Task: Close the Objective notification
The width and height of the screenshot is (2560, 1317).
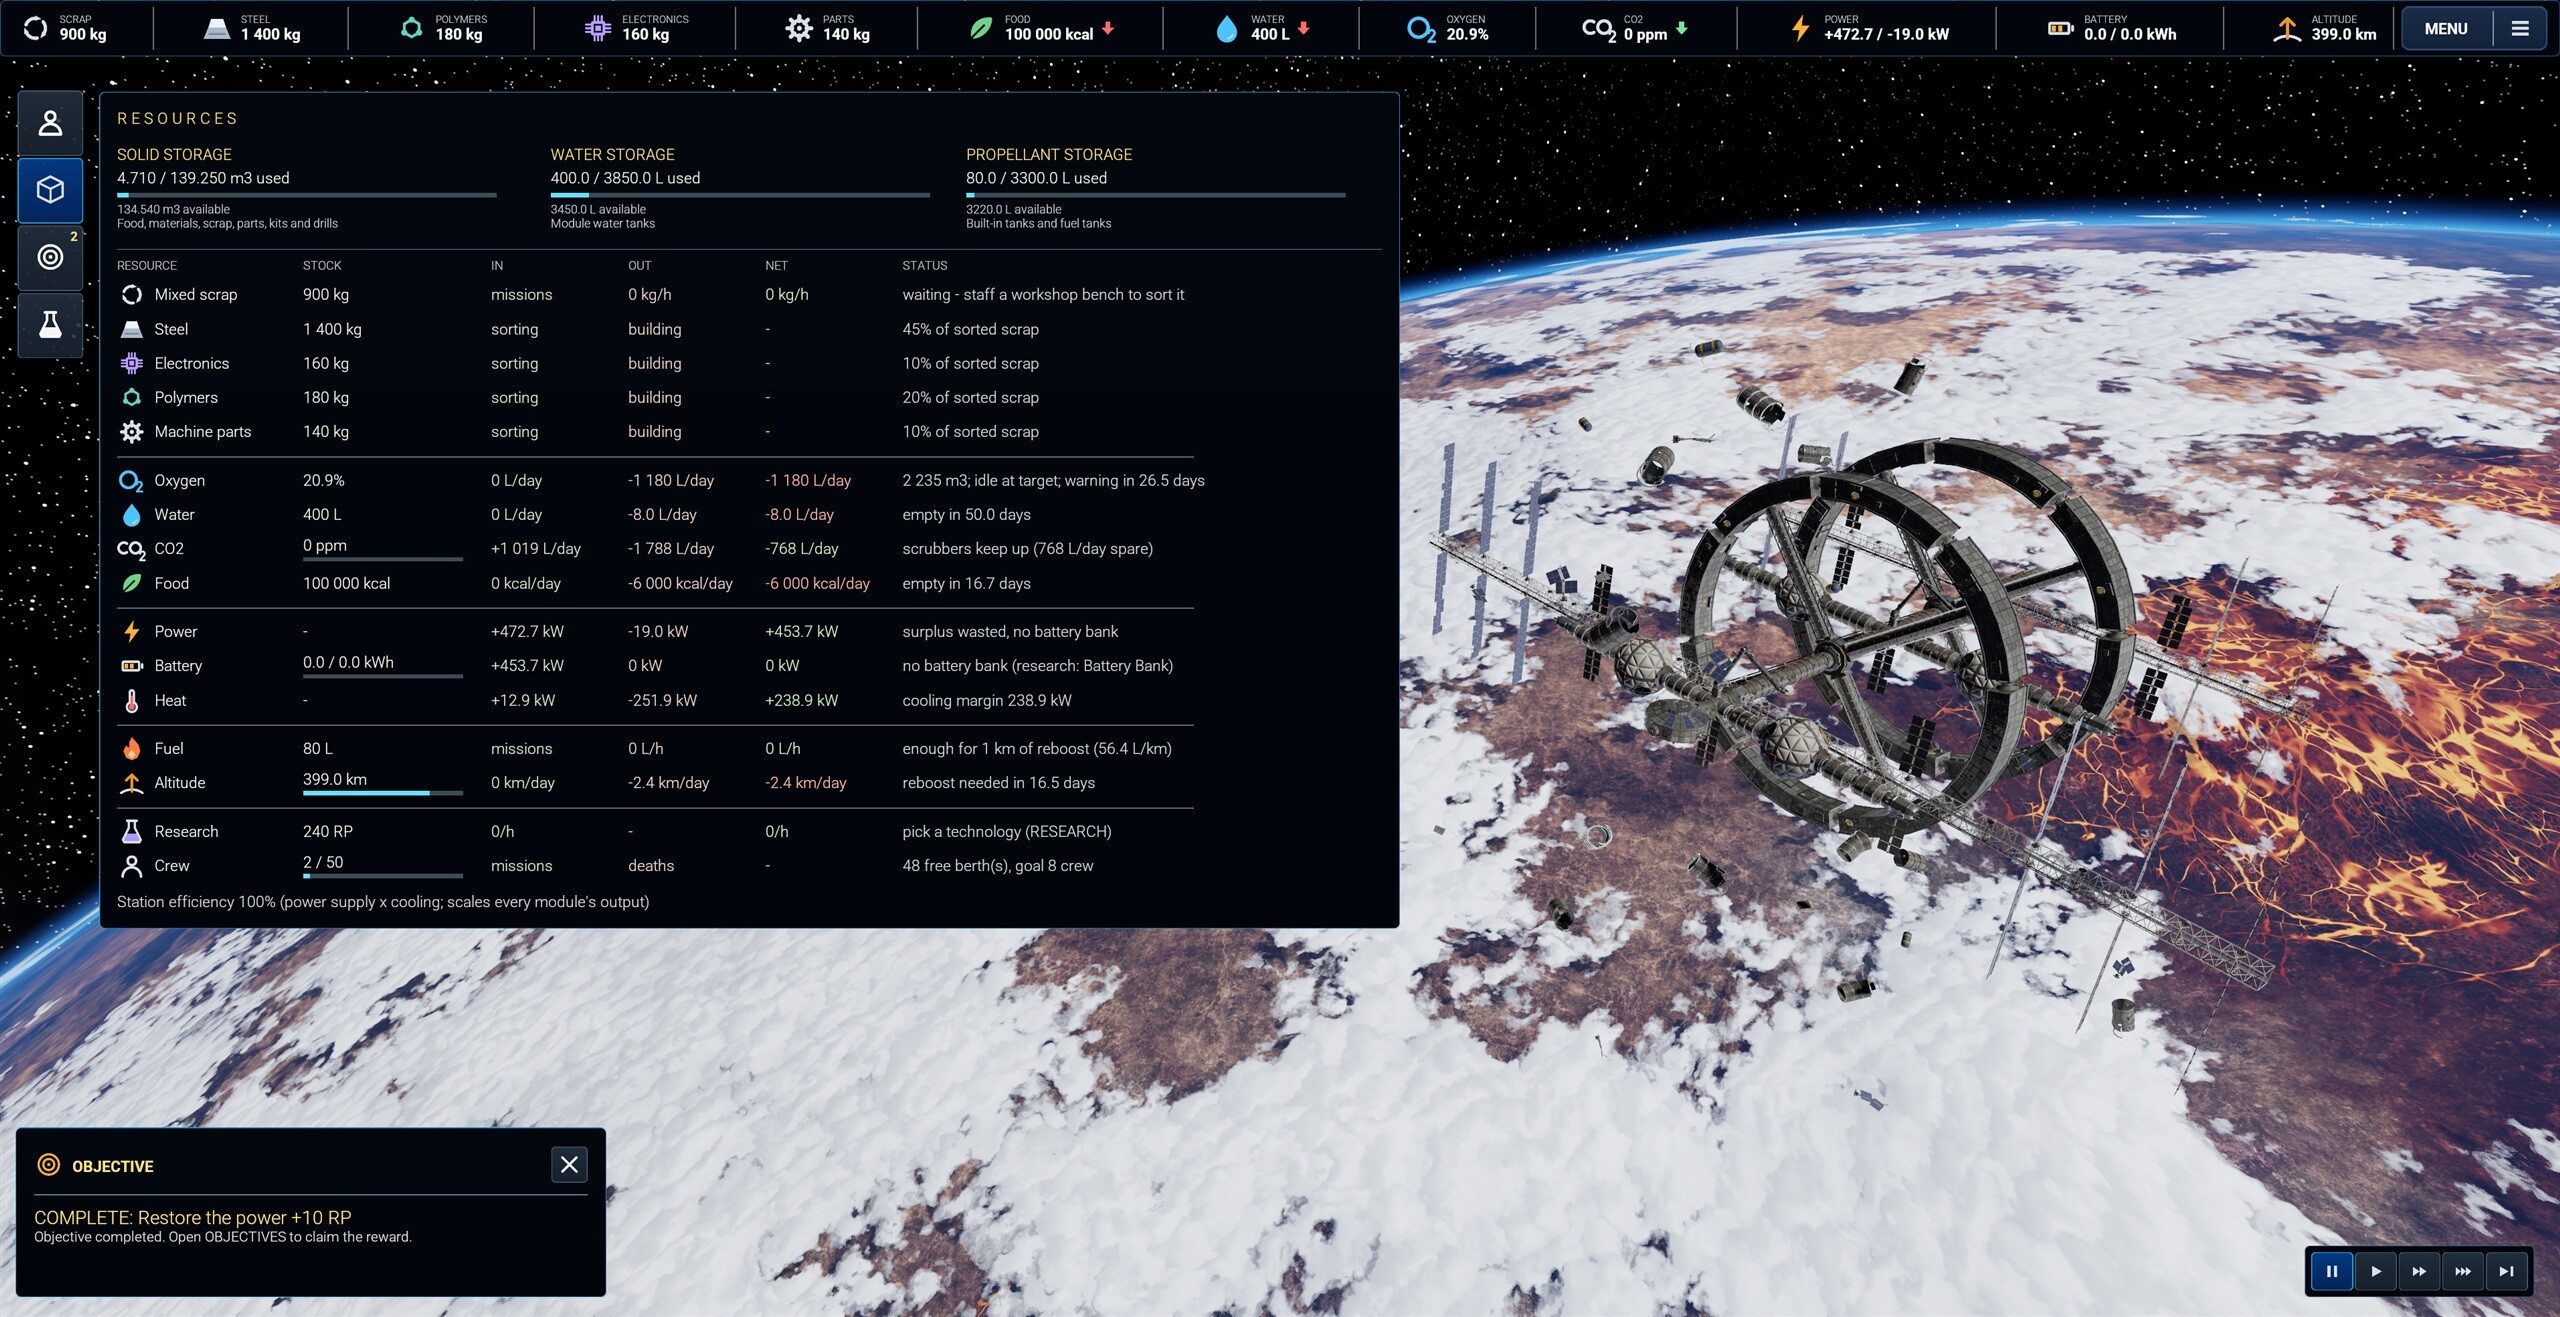Action: point(569,1164)
